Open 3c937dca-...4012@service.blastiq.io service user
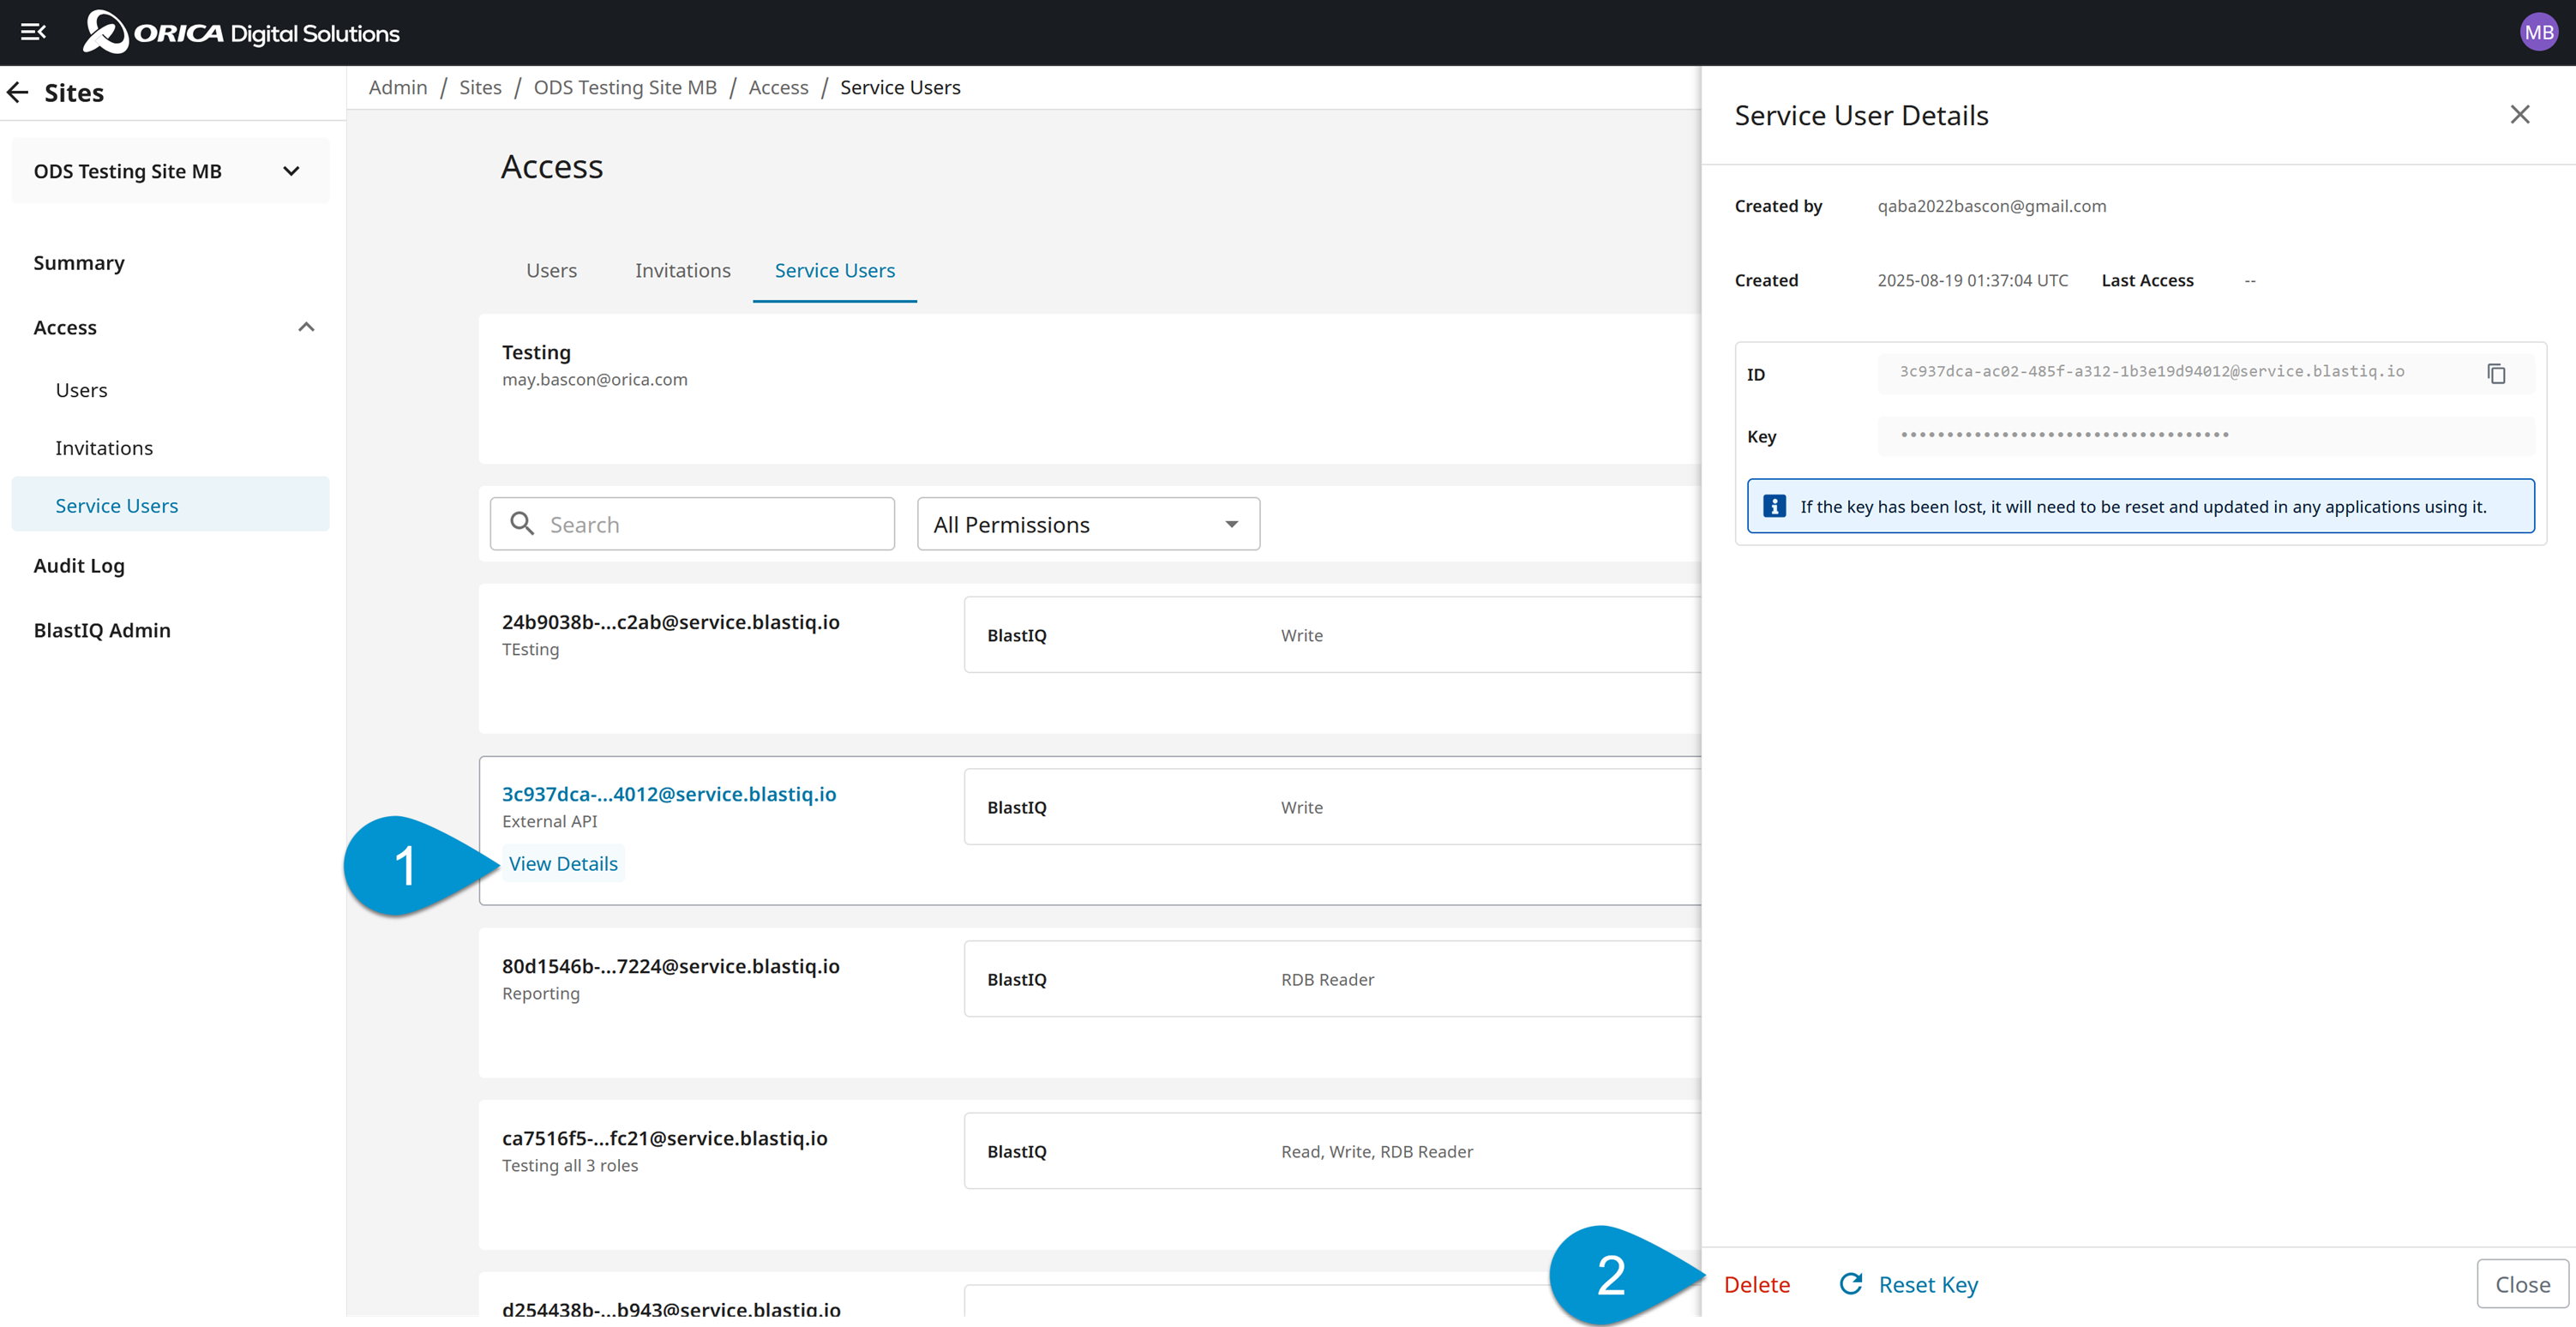This screenshot has height=1327, width=2576. (x=669, y=794)
